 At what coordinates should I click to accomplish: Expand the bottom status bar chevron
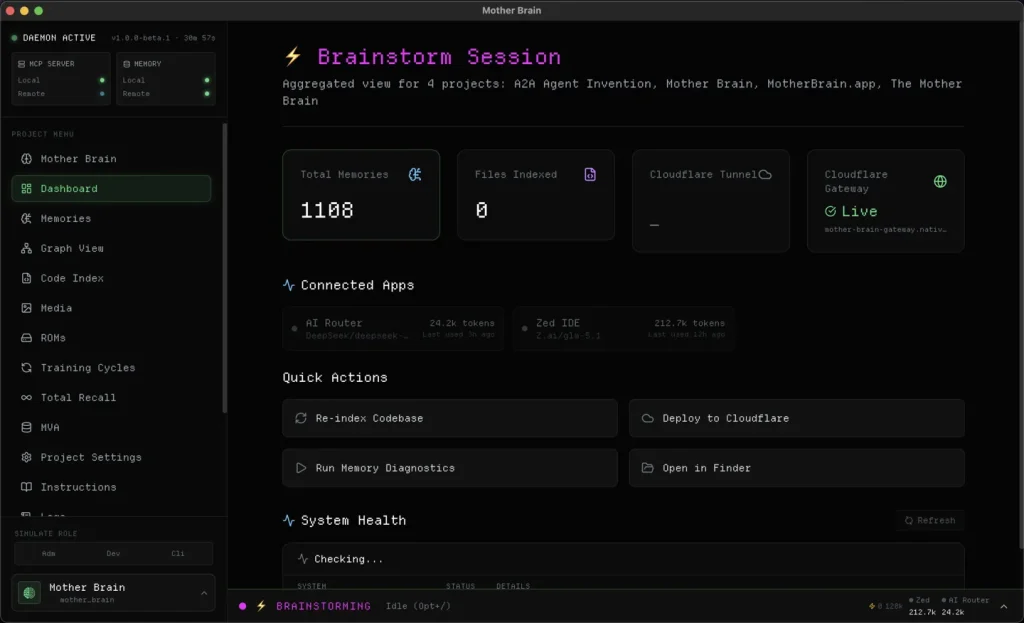tap(1004, 606)
